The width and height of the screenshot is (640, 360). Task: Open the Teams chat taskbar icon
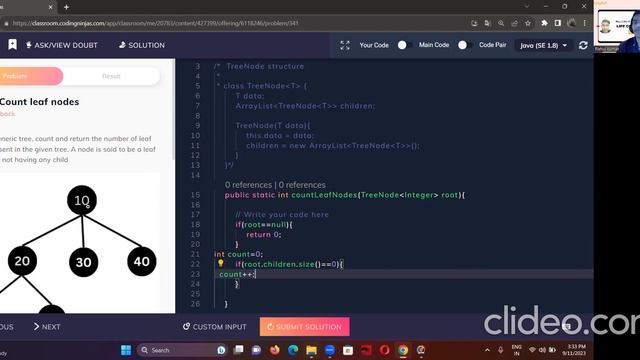click(x=256, y=350)
